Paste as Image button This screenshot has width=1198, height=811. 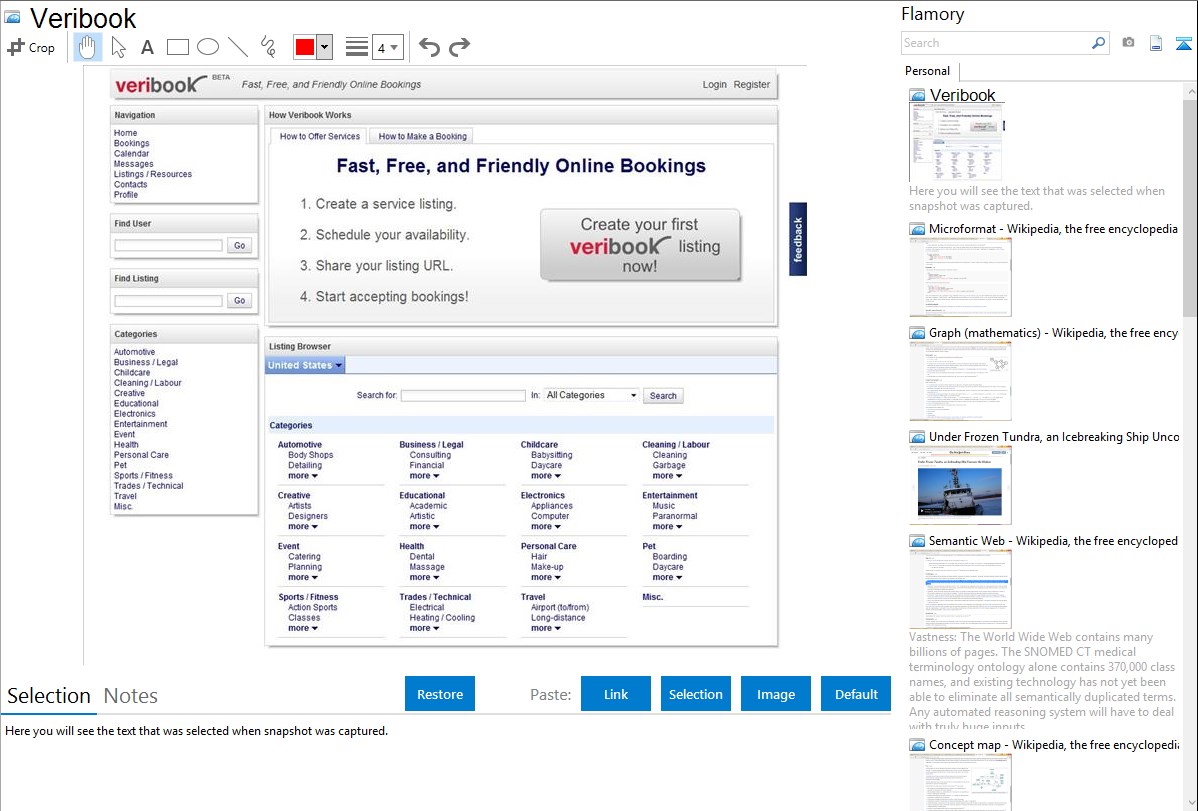(x=776, y=694)
